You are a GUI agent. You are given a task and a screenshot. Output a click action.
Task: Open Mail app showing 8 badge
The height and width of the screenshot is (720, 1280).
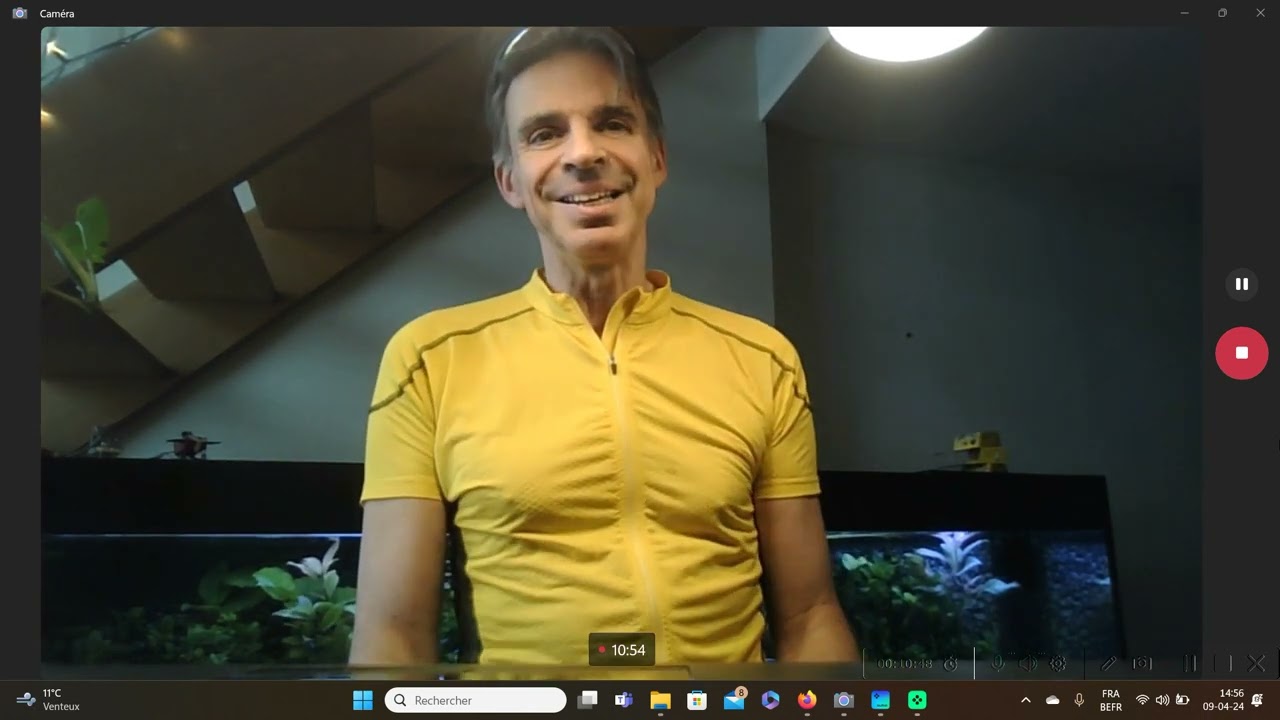point(734,699)
